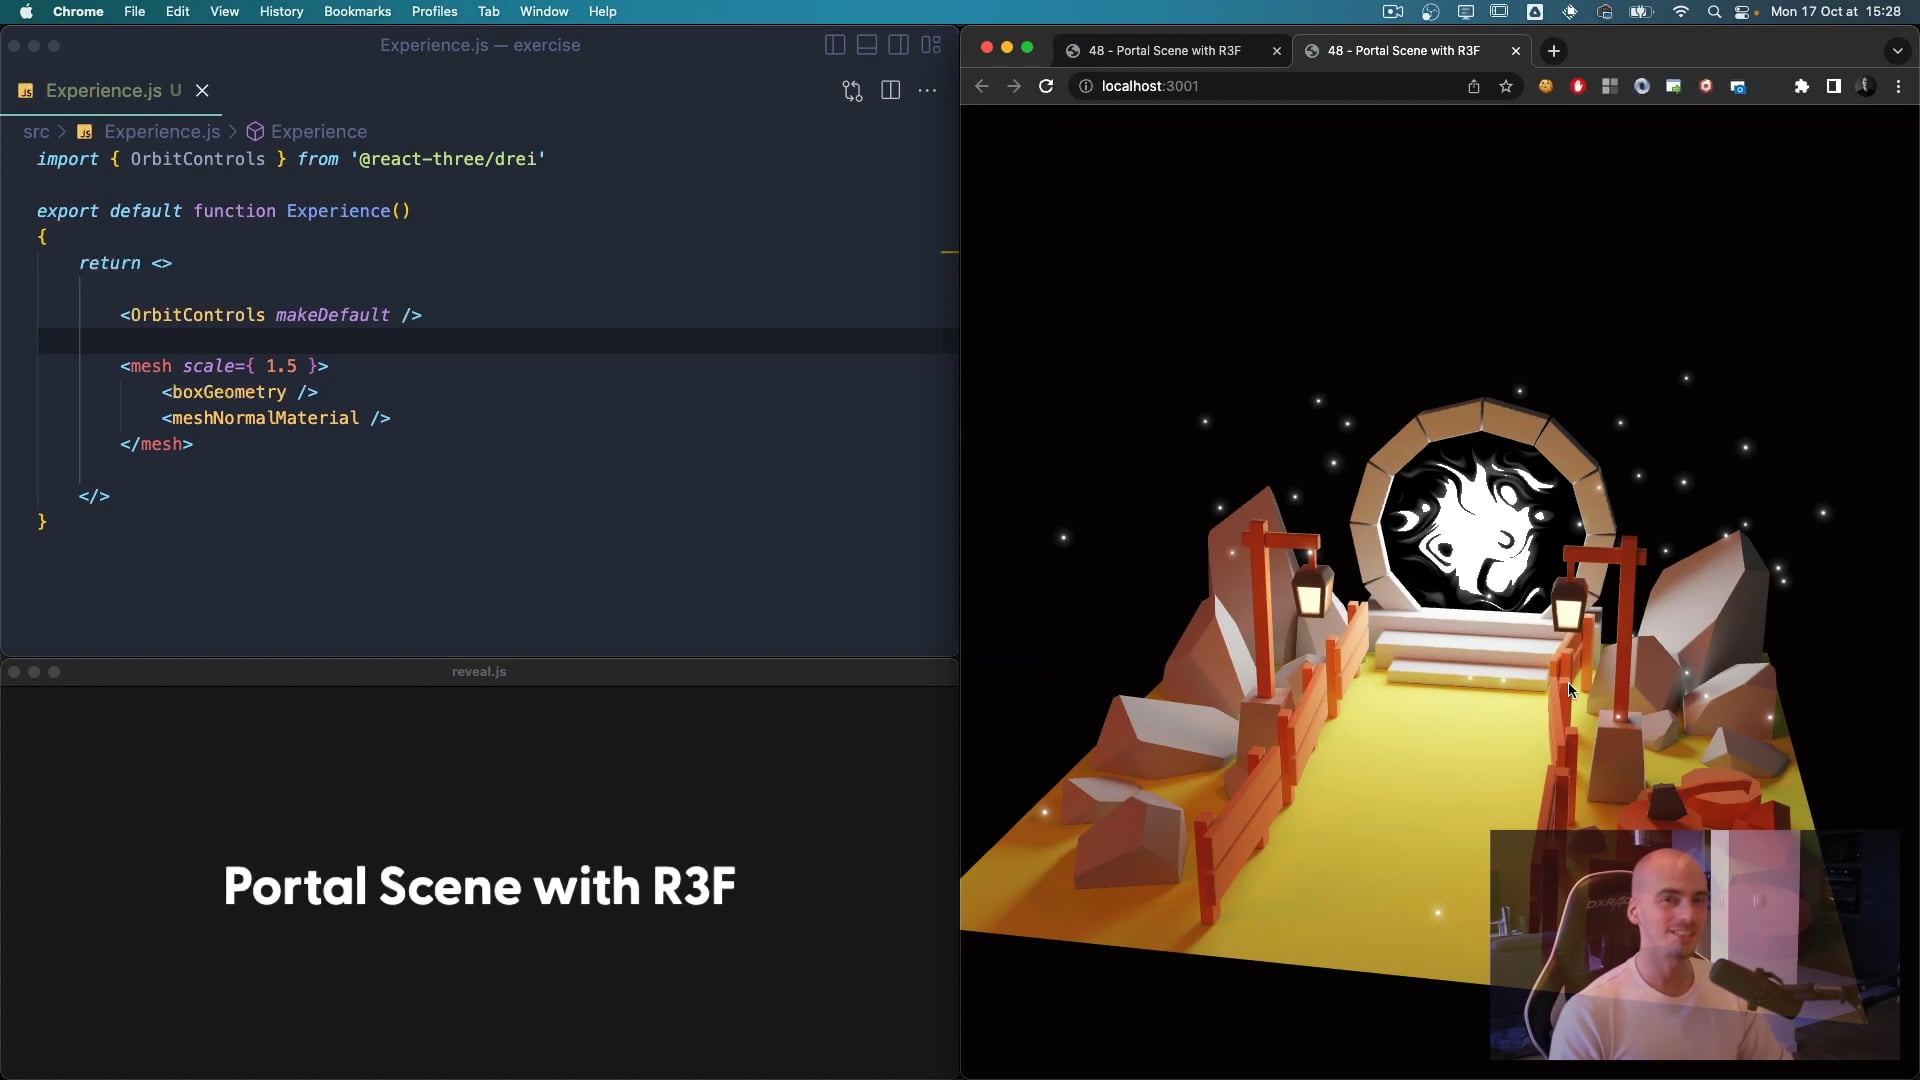The width and height of the screenshot is (1920, 1080).
Task: Toggle the secondary sidebar visibility
Action: click(x=899, y=45)
